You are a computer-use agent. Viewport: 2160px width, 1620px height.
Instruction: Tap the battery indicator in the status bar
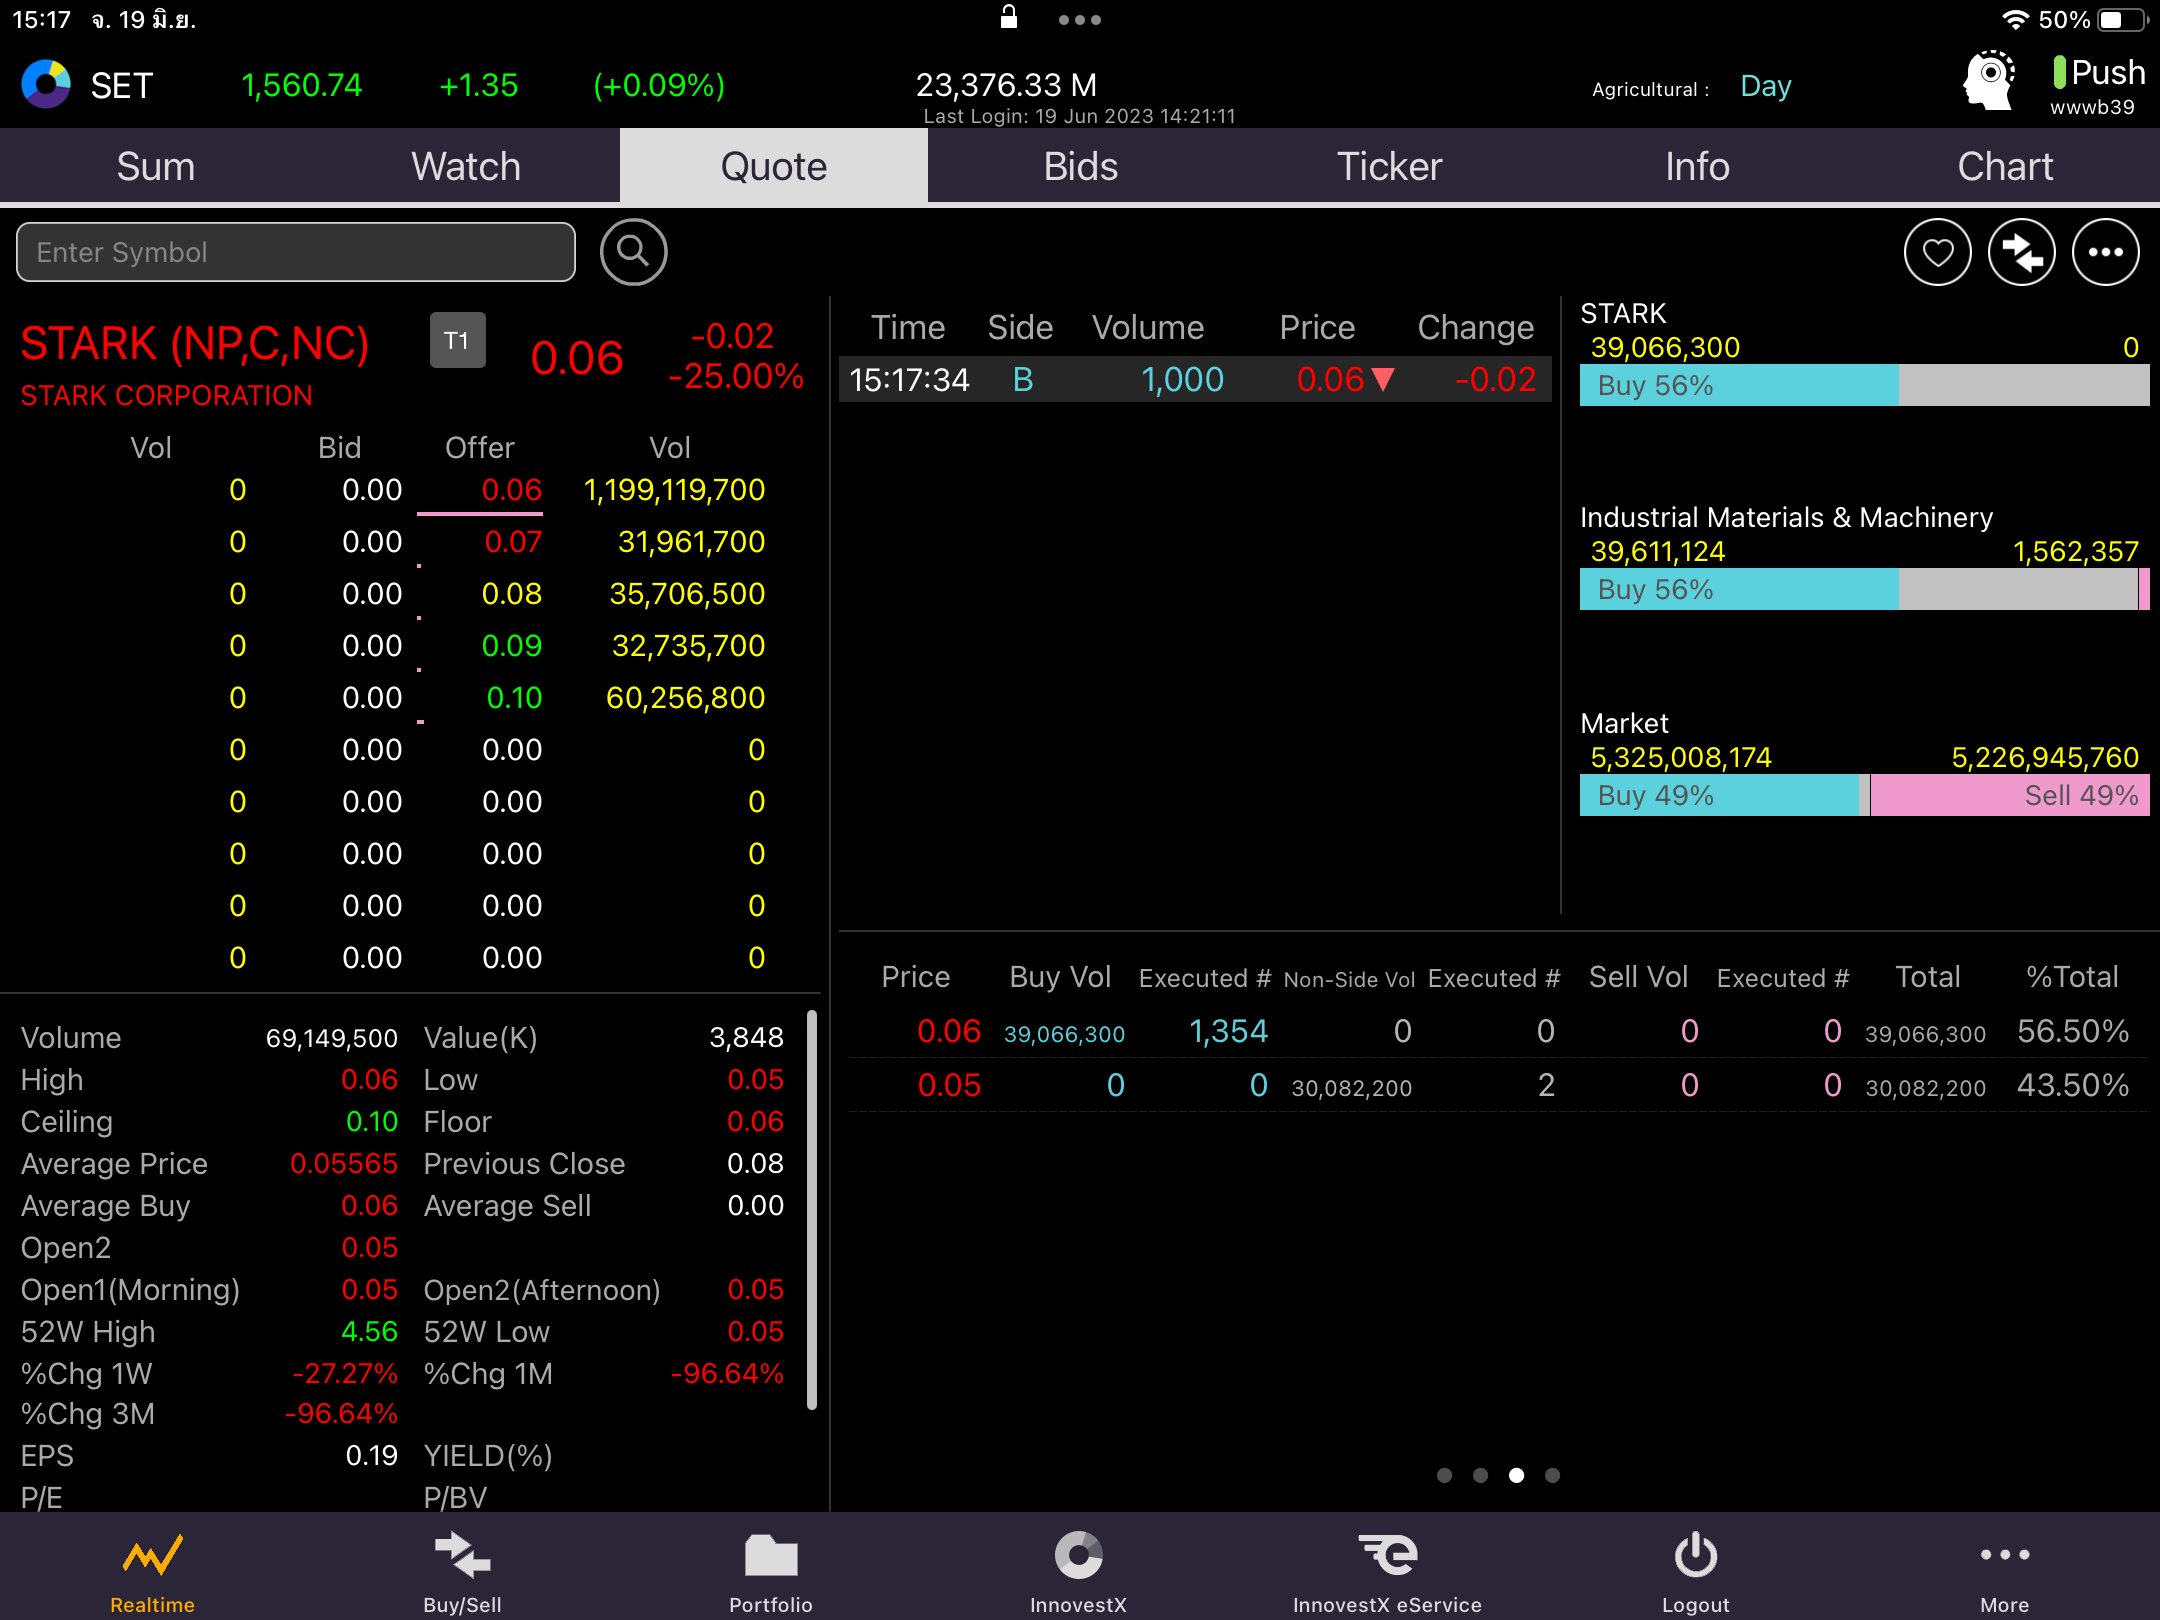coord(2121,20)
